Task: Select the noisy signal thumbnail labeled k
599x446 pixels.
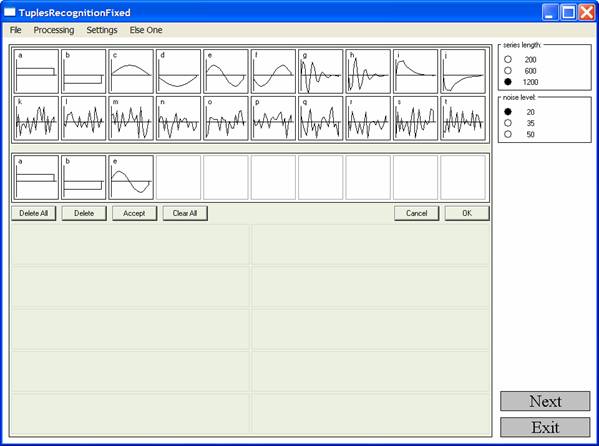Action: pos(36,118)
